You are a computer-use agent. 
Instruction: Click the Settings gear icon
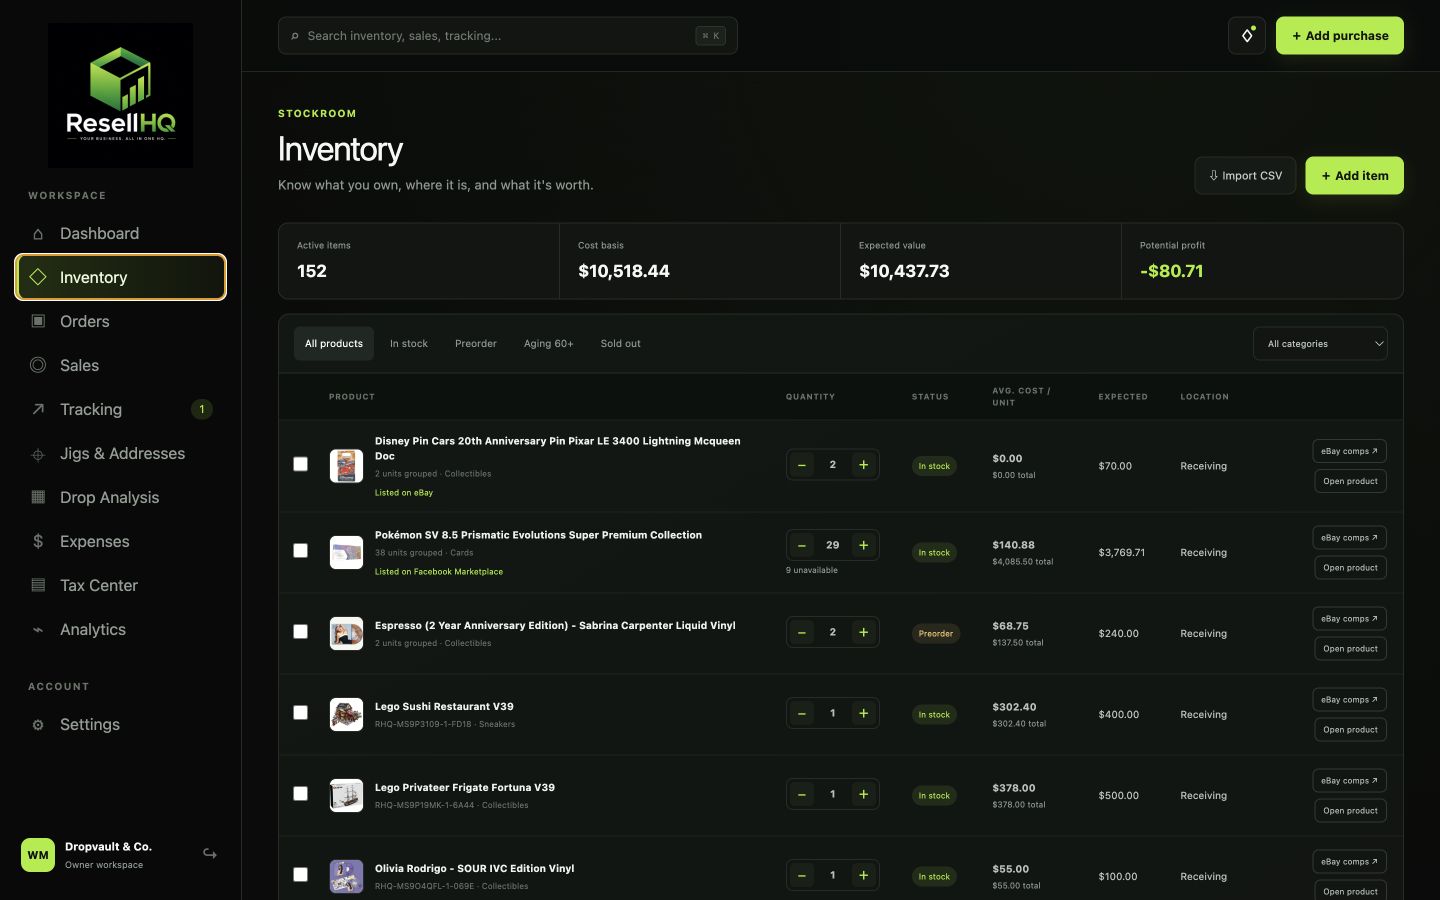point(38,725)
